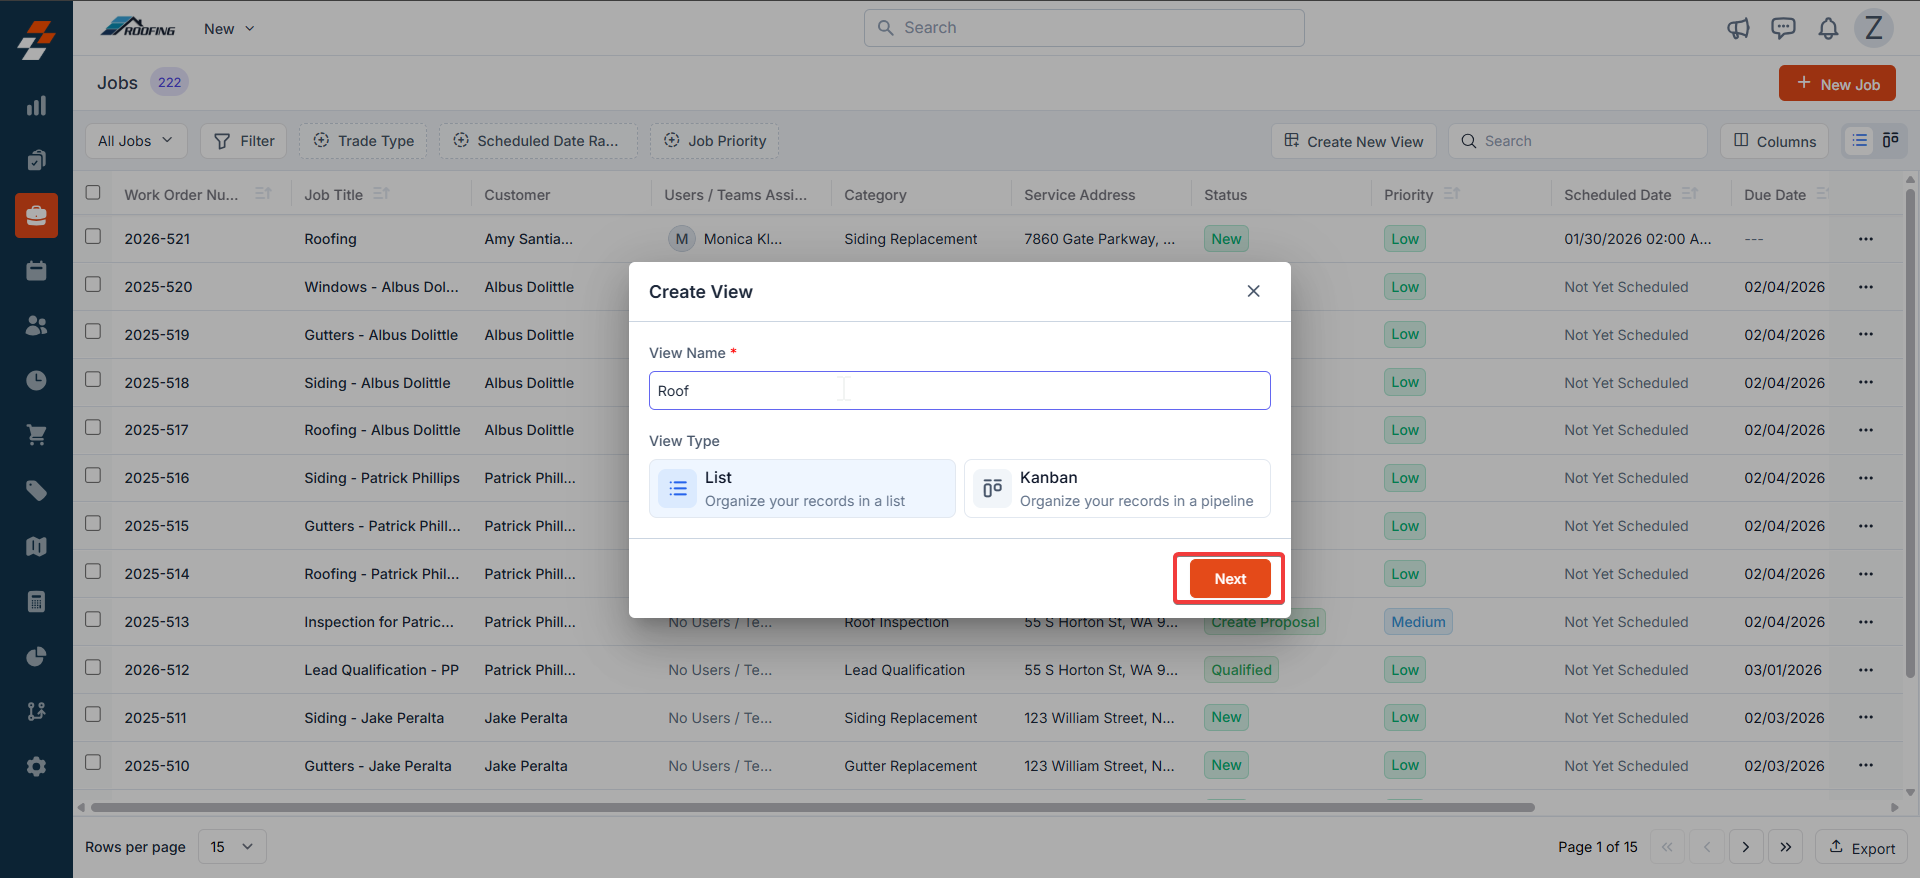Open the map sidebar icon

(36, 546)
